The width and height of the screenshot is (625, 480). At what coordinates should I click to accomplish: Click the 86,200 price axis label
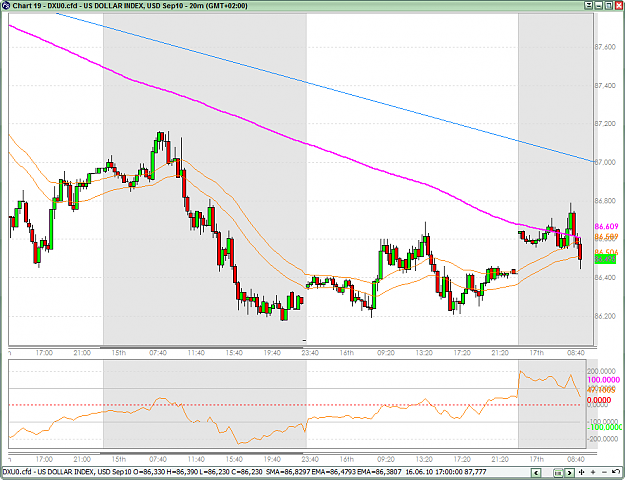point(605,317)
